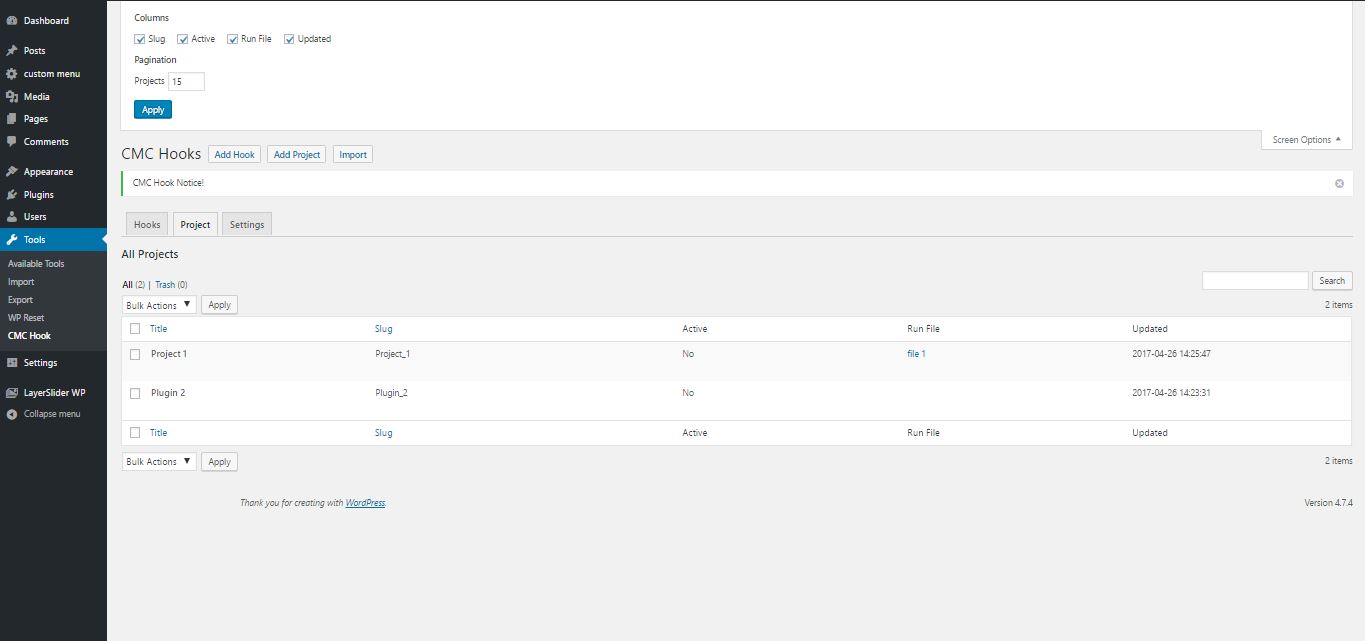This screenshot has width=1365, height=641.
Task: Click the Project_1 slug cell
Action: click(x=393, y=354)
